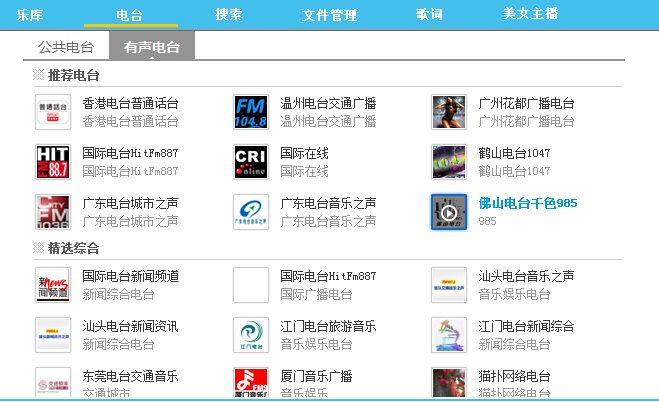This screenshot has width=659, height=402.
Task: Click the 国际电台新闻频道 station link
Action: pyautogui.click(x=130, y=276)
